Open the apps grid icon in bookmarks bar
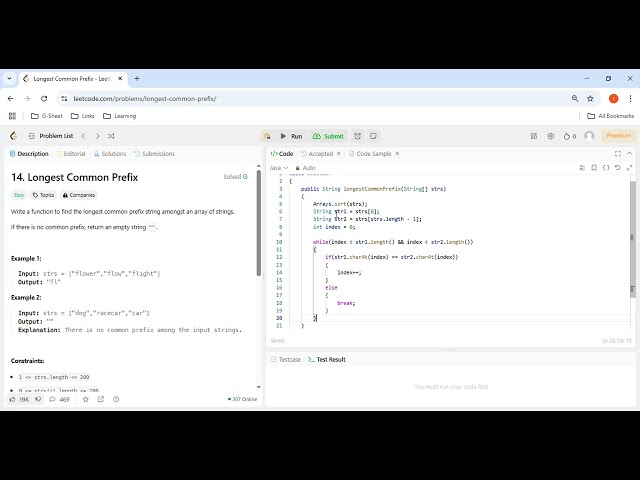The height and width of the screenshot is (480, 640). (12, 116)
